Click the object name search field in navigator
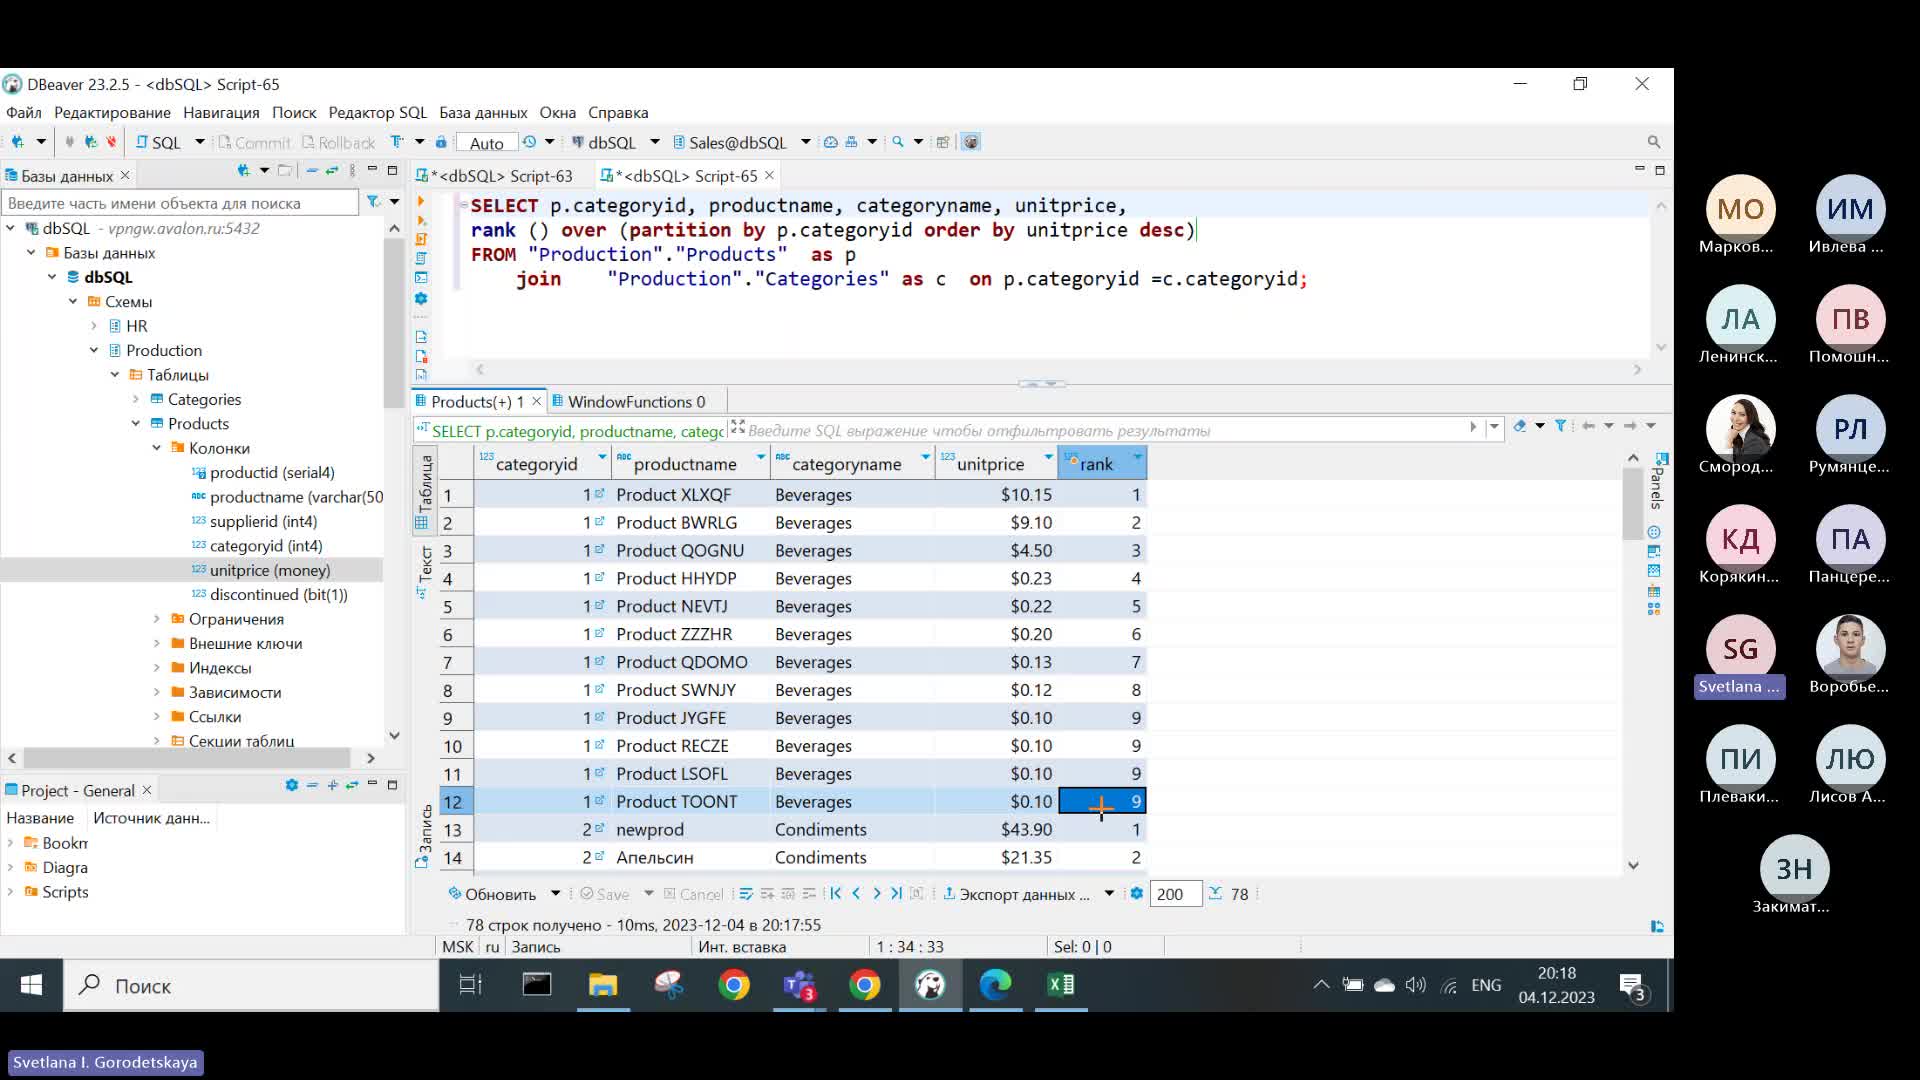This screenshot has height=1080, width=1920. coord(180,203)
